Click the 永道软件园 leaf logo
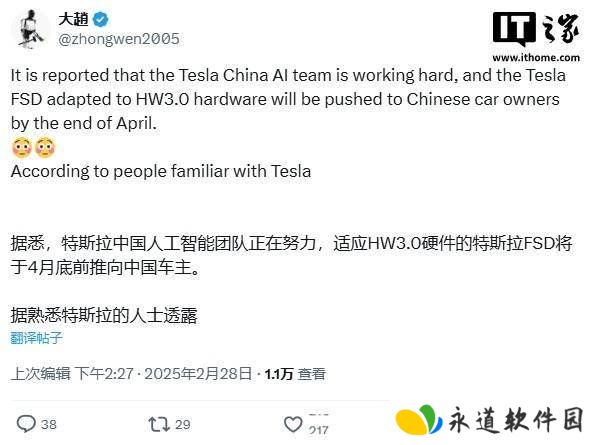The width and height of the screenshot is (590, 445). (419, 420)
